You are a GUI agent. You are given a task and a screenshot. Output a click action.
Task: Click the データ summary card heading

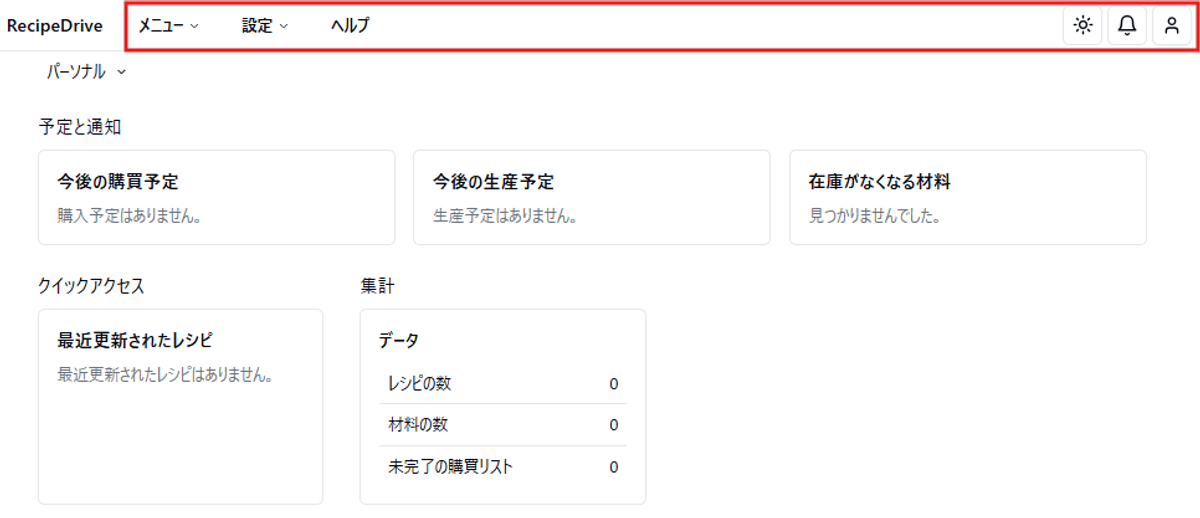[x=399, y=341]
